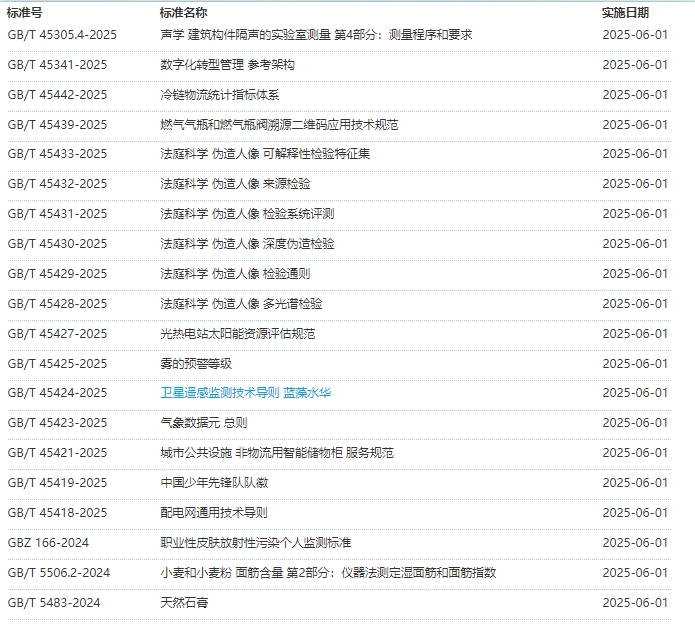The image size is (695, 635).
Task: Open 法庭科学 伪造人像 深度伪造检验
Action: pos(247,244)
